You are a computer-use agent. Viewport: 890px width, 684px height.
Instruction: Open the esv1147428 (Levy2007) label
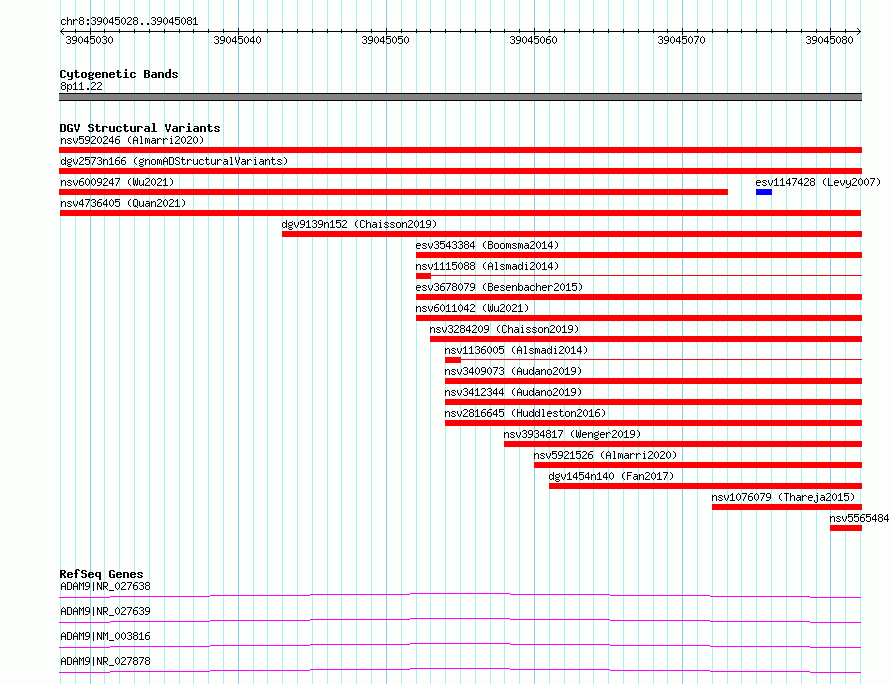[818, 182]
